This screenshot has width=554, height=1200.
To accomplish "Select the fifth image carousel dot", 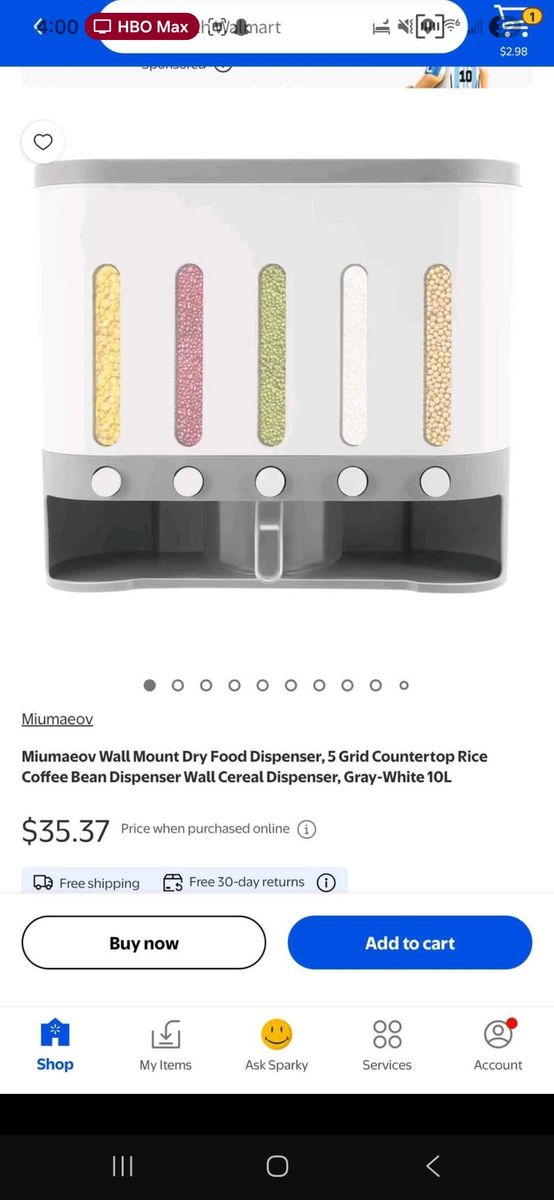I will [x=263, y=685].
